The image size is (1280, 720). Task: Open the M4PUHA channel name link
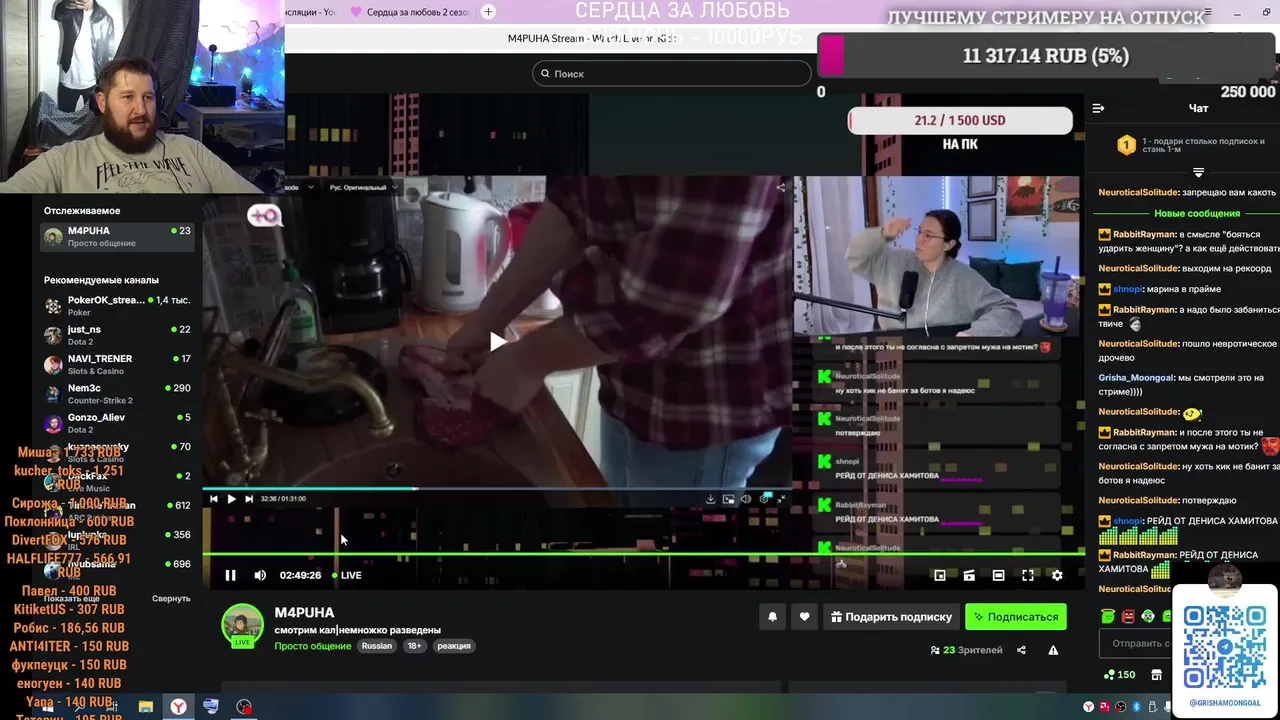[304, 612]
